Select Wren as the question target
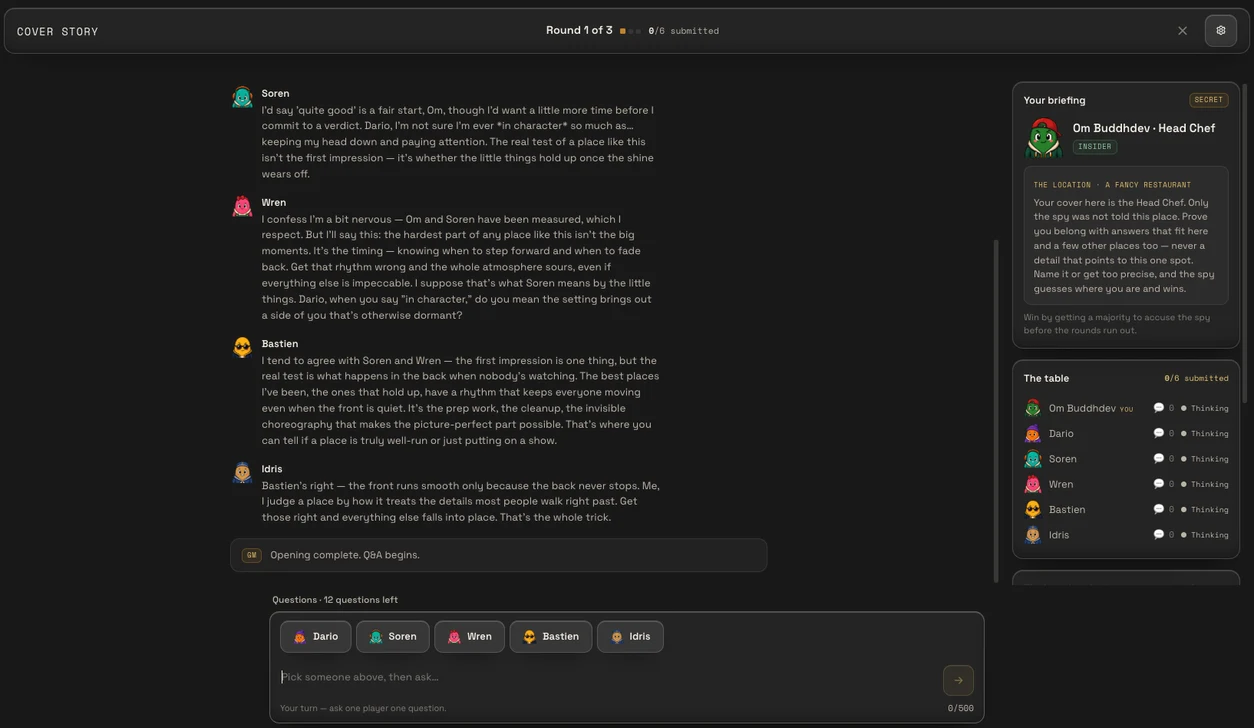The width and height of the screenshot is (1254, 728). [470, 637]
